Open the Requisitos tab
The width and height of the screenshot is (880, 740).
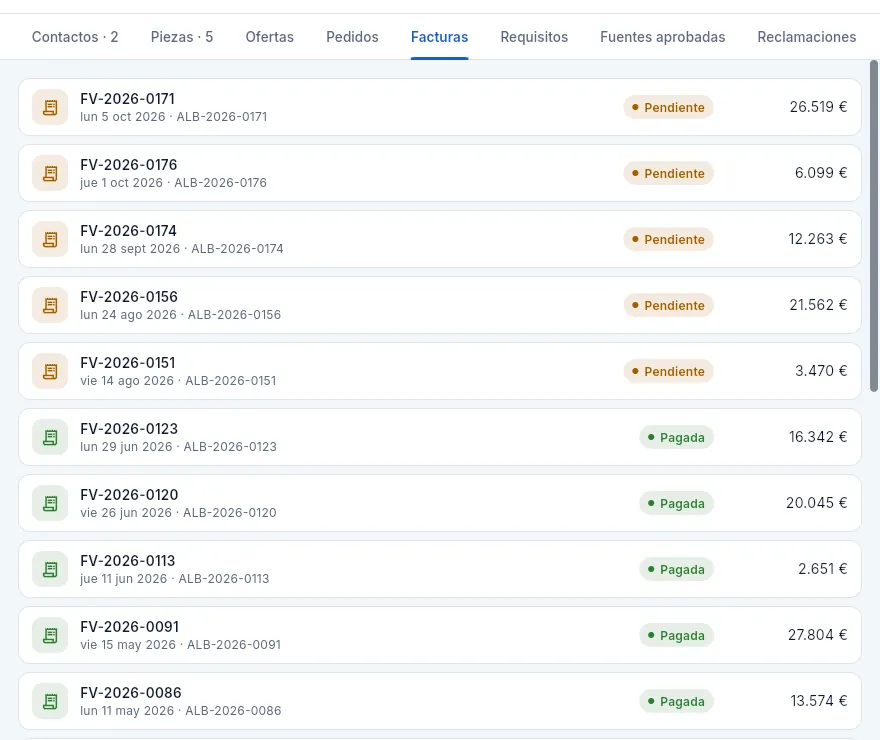[534, 37]
